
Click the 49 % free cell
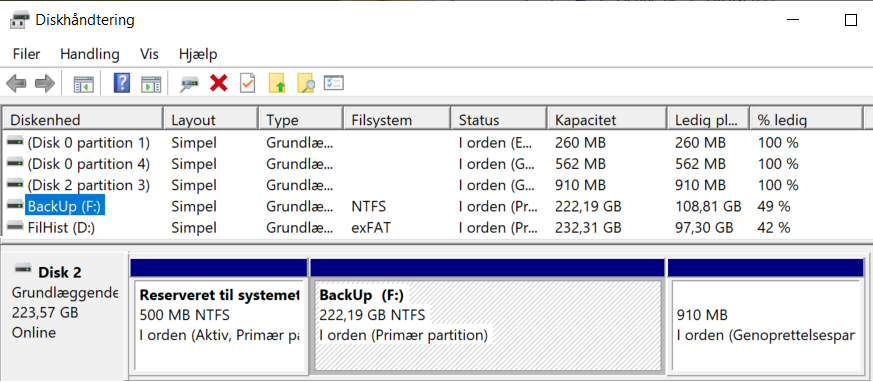pos(774,207)
